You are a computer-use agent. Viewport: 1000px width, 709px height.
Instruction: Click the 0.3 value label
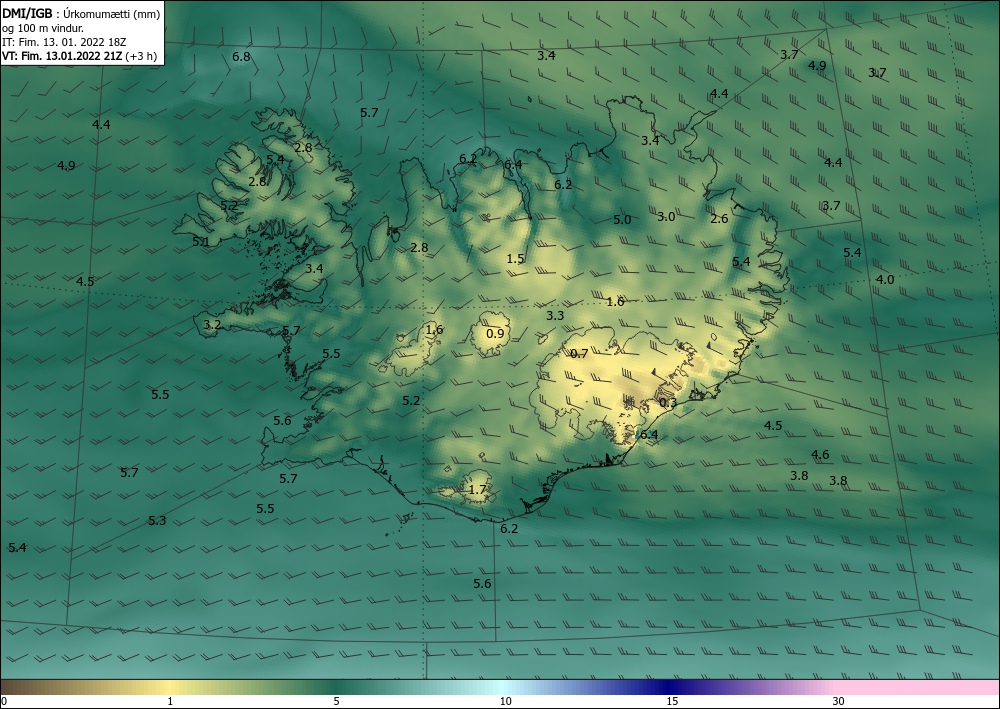(x=668, y=403)
